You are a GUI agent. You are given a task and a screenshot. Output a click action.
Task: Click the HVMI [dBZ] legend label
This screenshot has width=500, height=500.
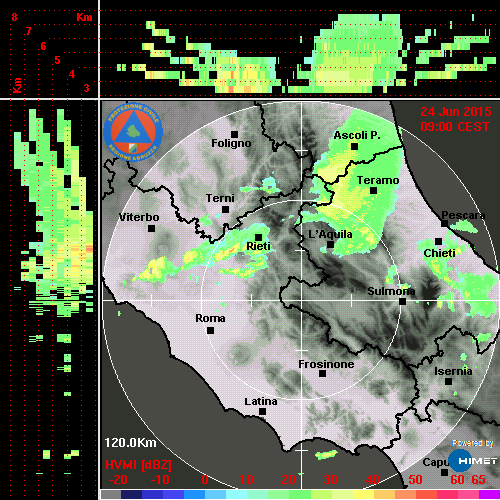pyautogui.click(x=138, y=465)
